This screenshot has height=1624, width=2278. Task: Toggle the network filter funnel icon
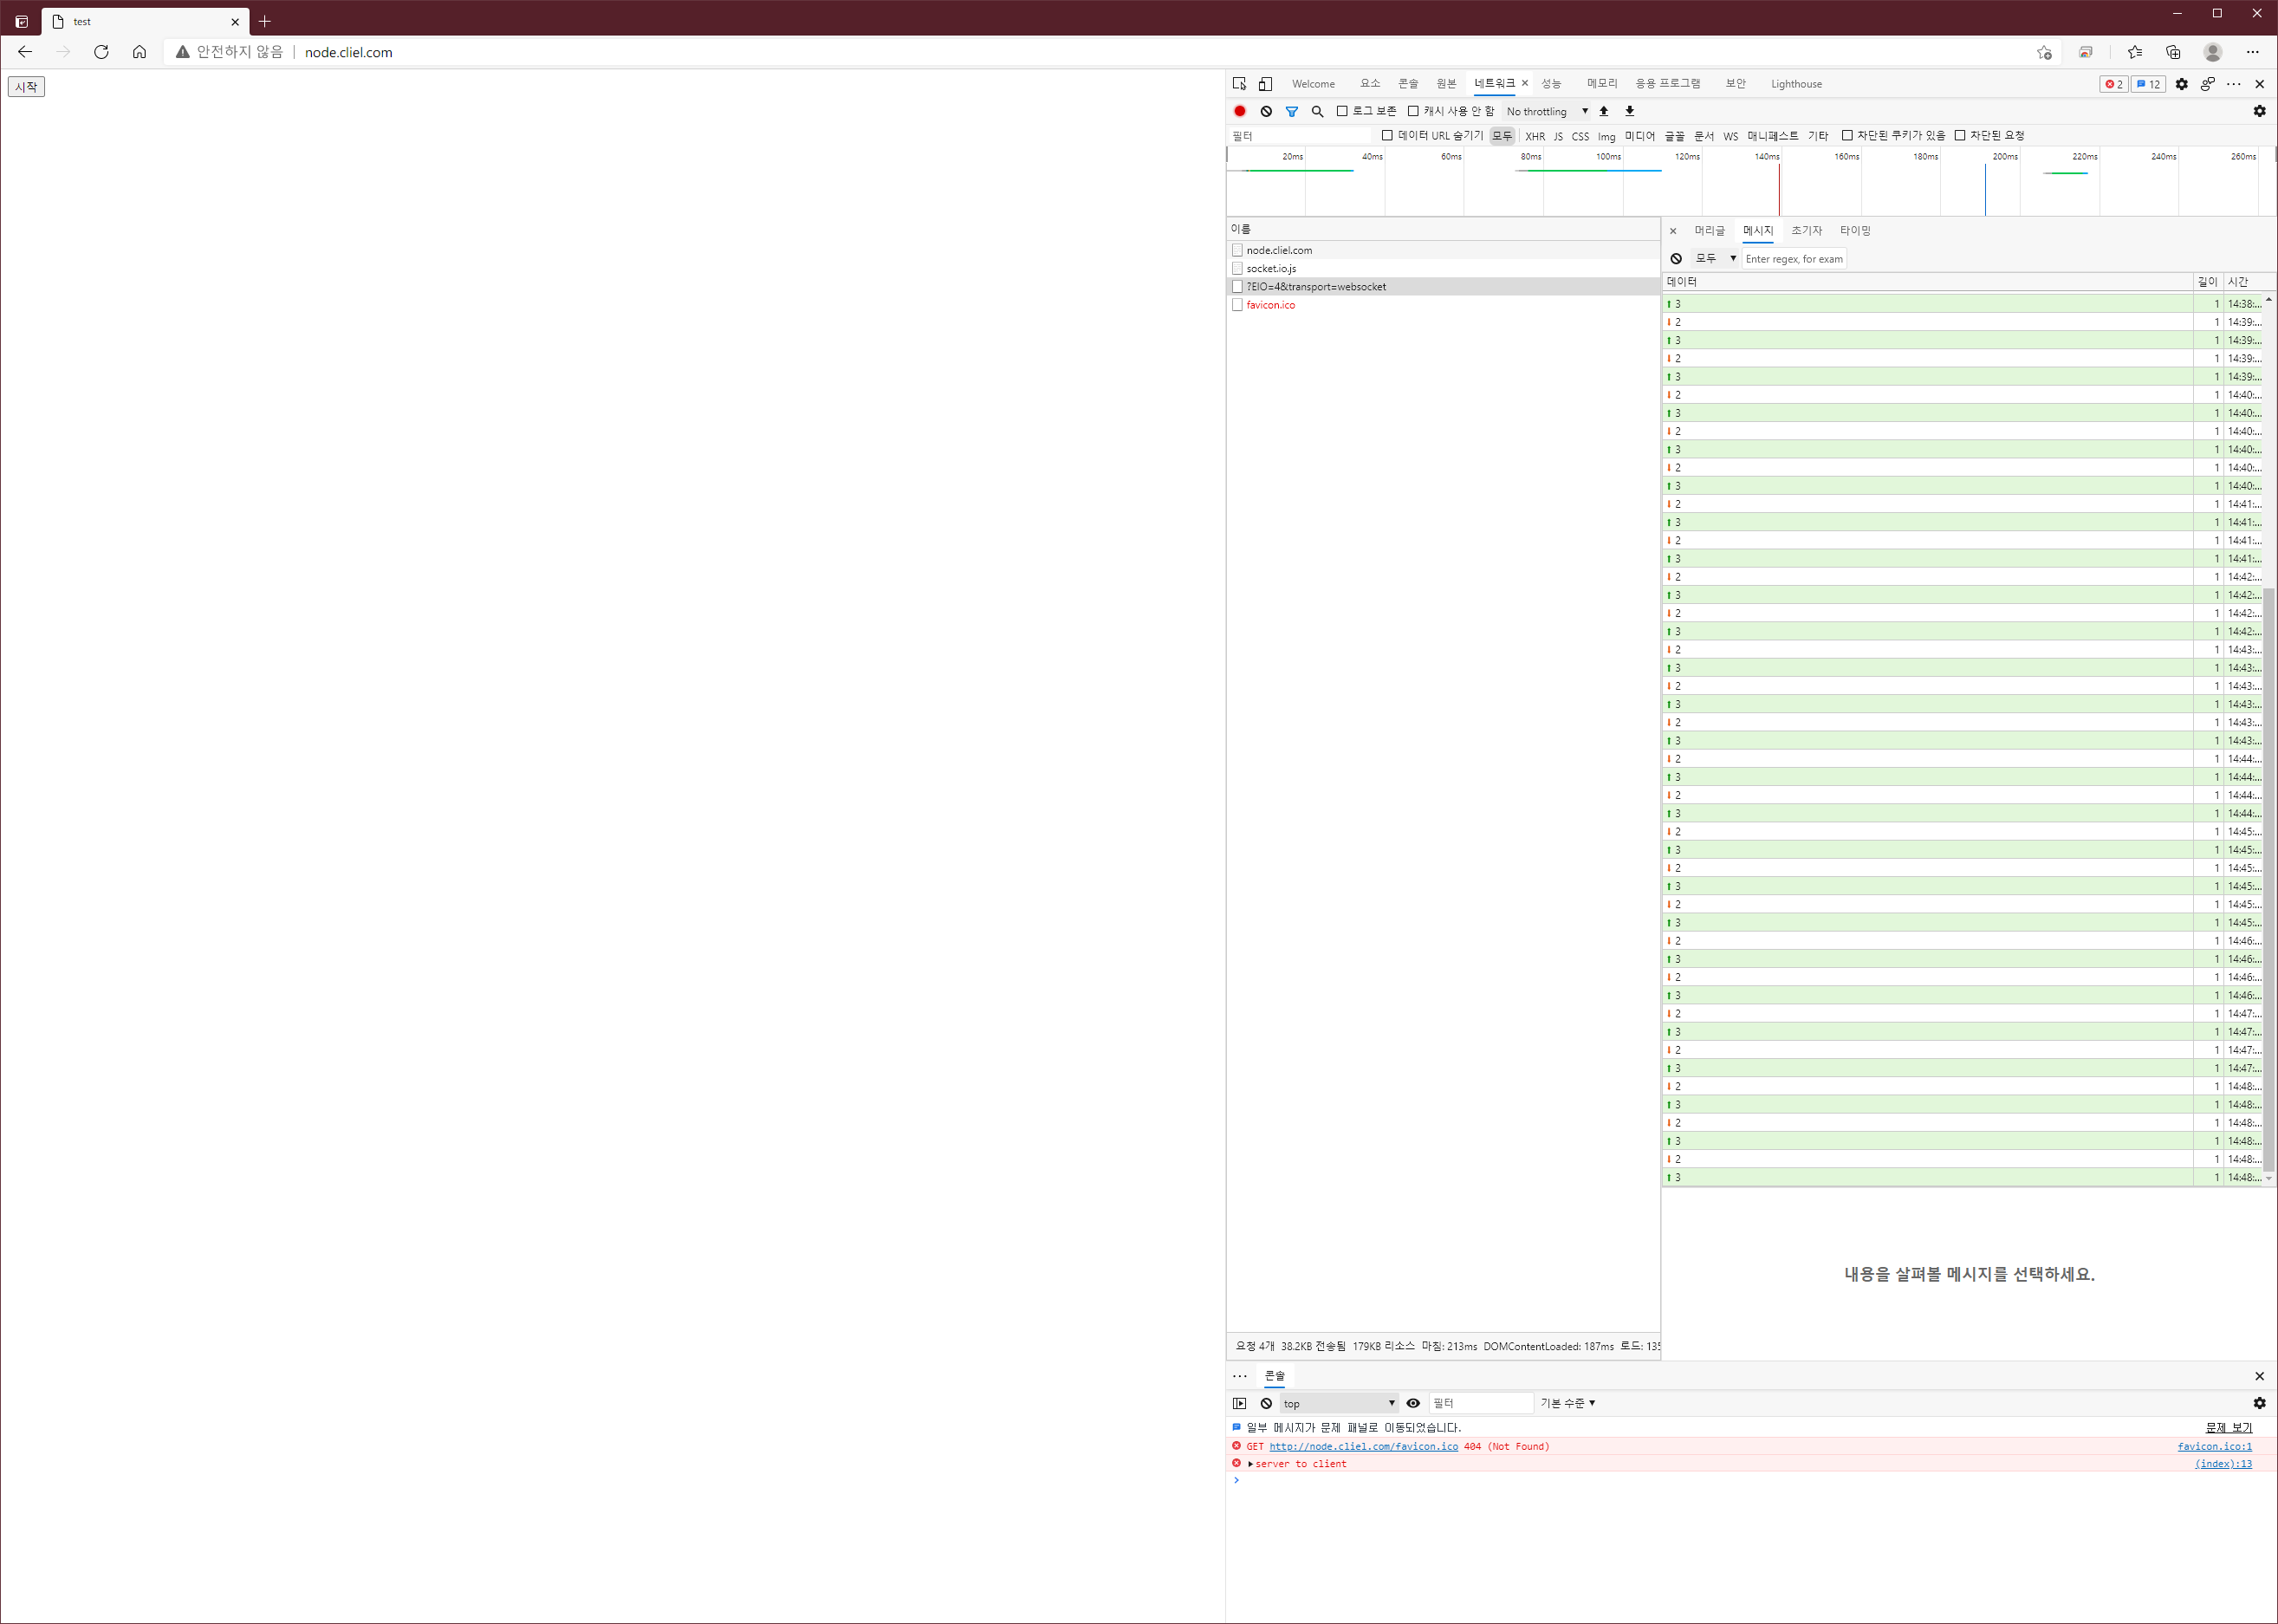(1292, 111)
